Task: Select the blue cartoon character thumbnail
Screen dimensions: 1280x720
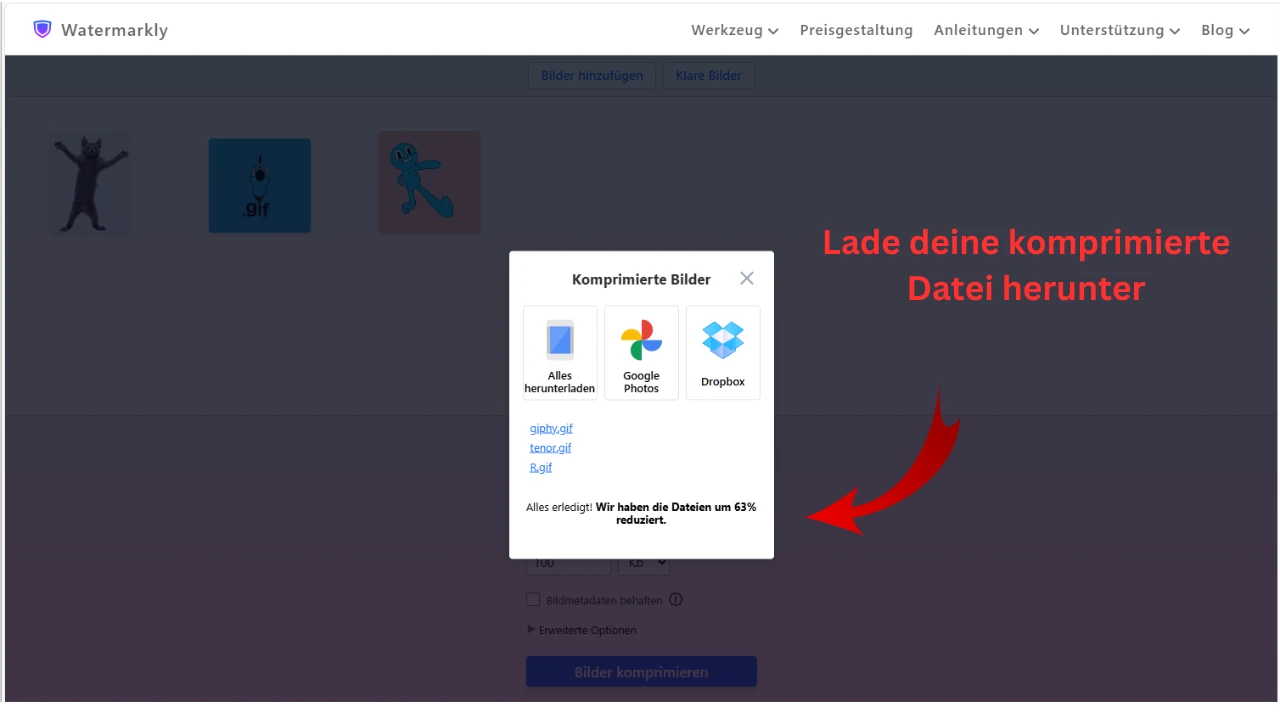Action: click(x=429, y=183)
